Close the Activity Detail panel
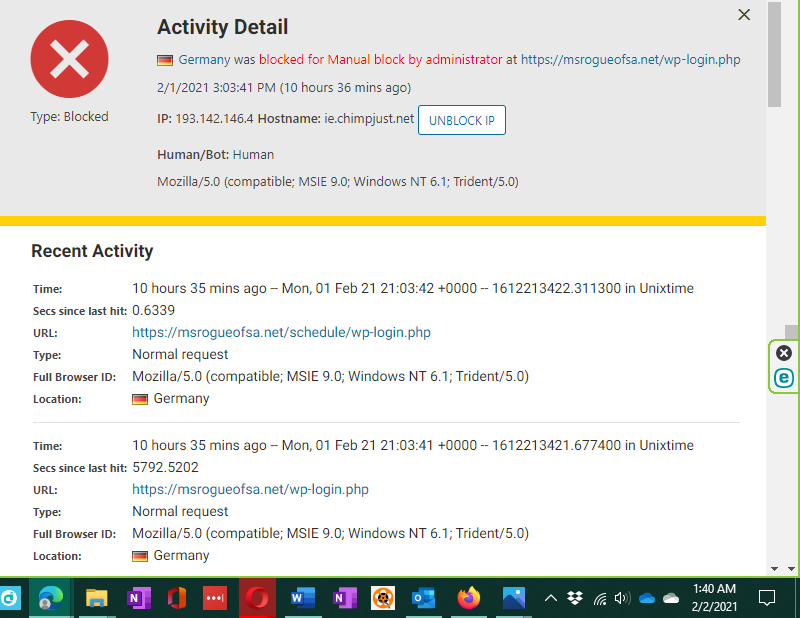This screenshot has width=800, height=618. [x=744, y=15]
